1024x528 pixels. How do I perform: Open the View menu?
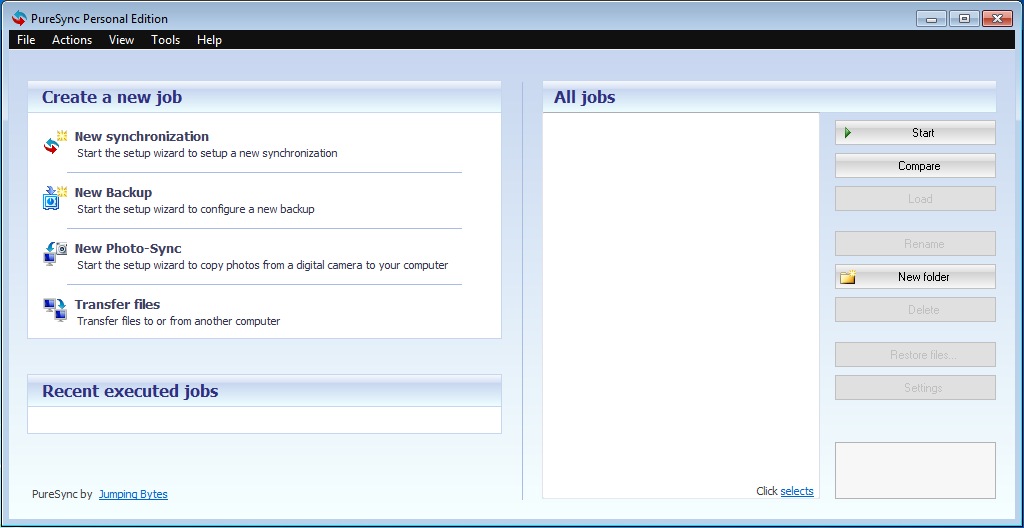(121, 40)
